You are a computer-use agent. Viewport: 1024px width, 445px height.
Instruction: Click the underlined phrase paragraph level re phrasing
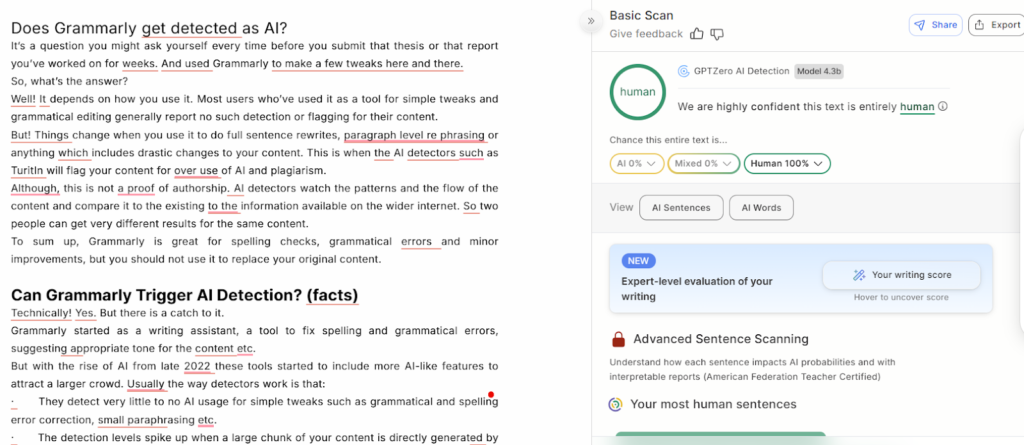[x=415, y=135]
